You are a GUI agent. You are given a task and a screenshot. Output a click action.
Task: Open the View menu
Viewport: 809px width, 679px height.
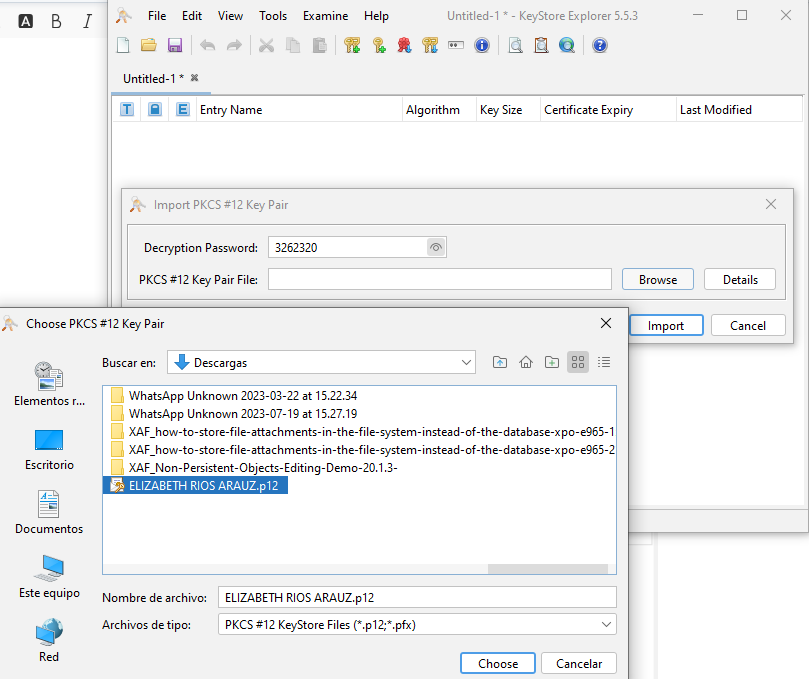pos(230,16)
